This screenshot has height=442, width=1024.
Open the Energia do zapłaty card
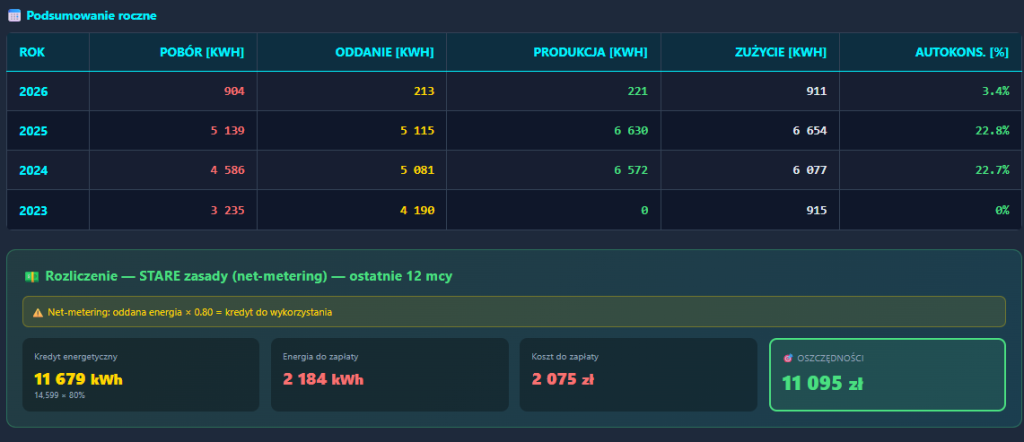(x=389, y=375)
